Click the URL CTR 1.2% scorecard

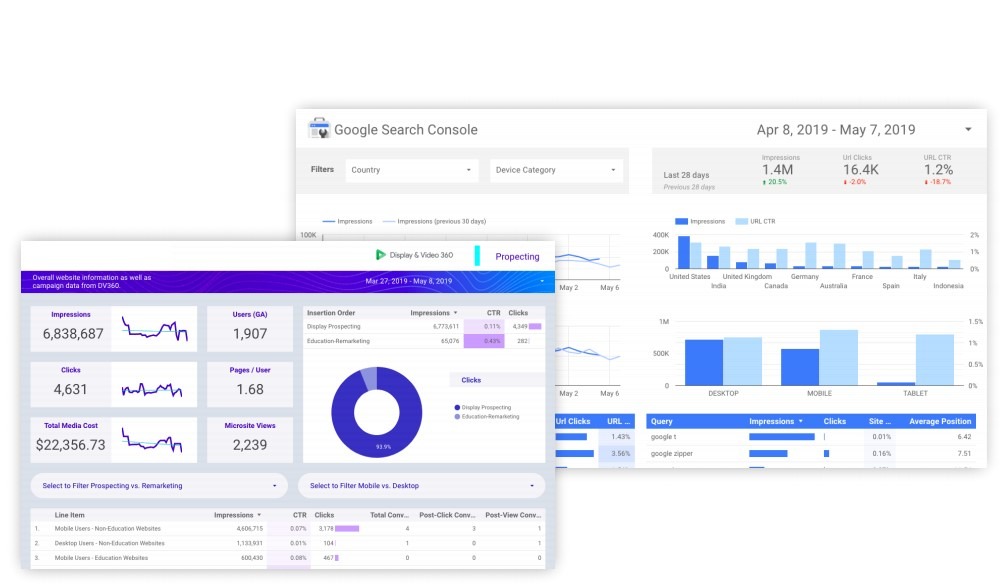click(x=938, y=170)
